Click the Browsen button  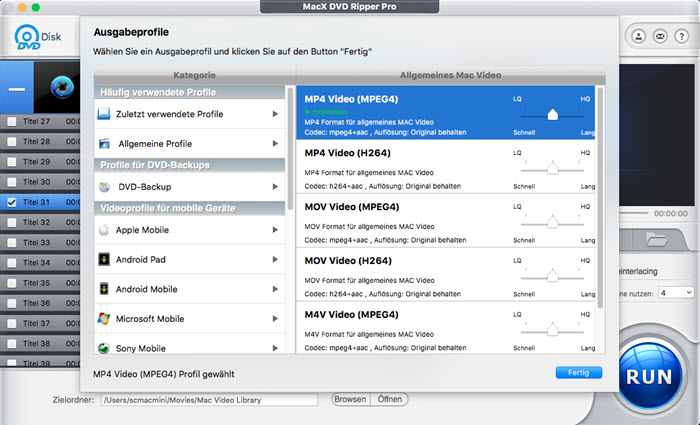coord(350,399)
